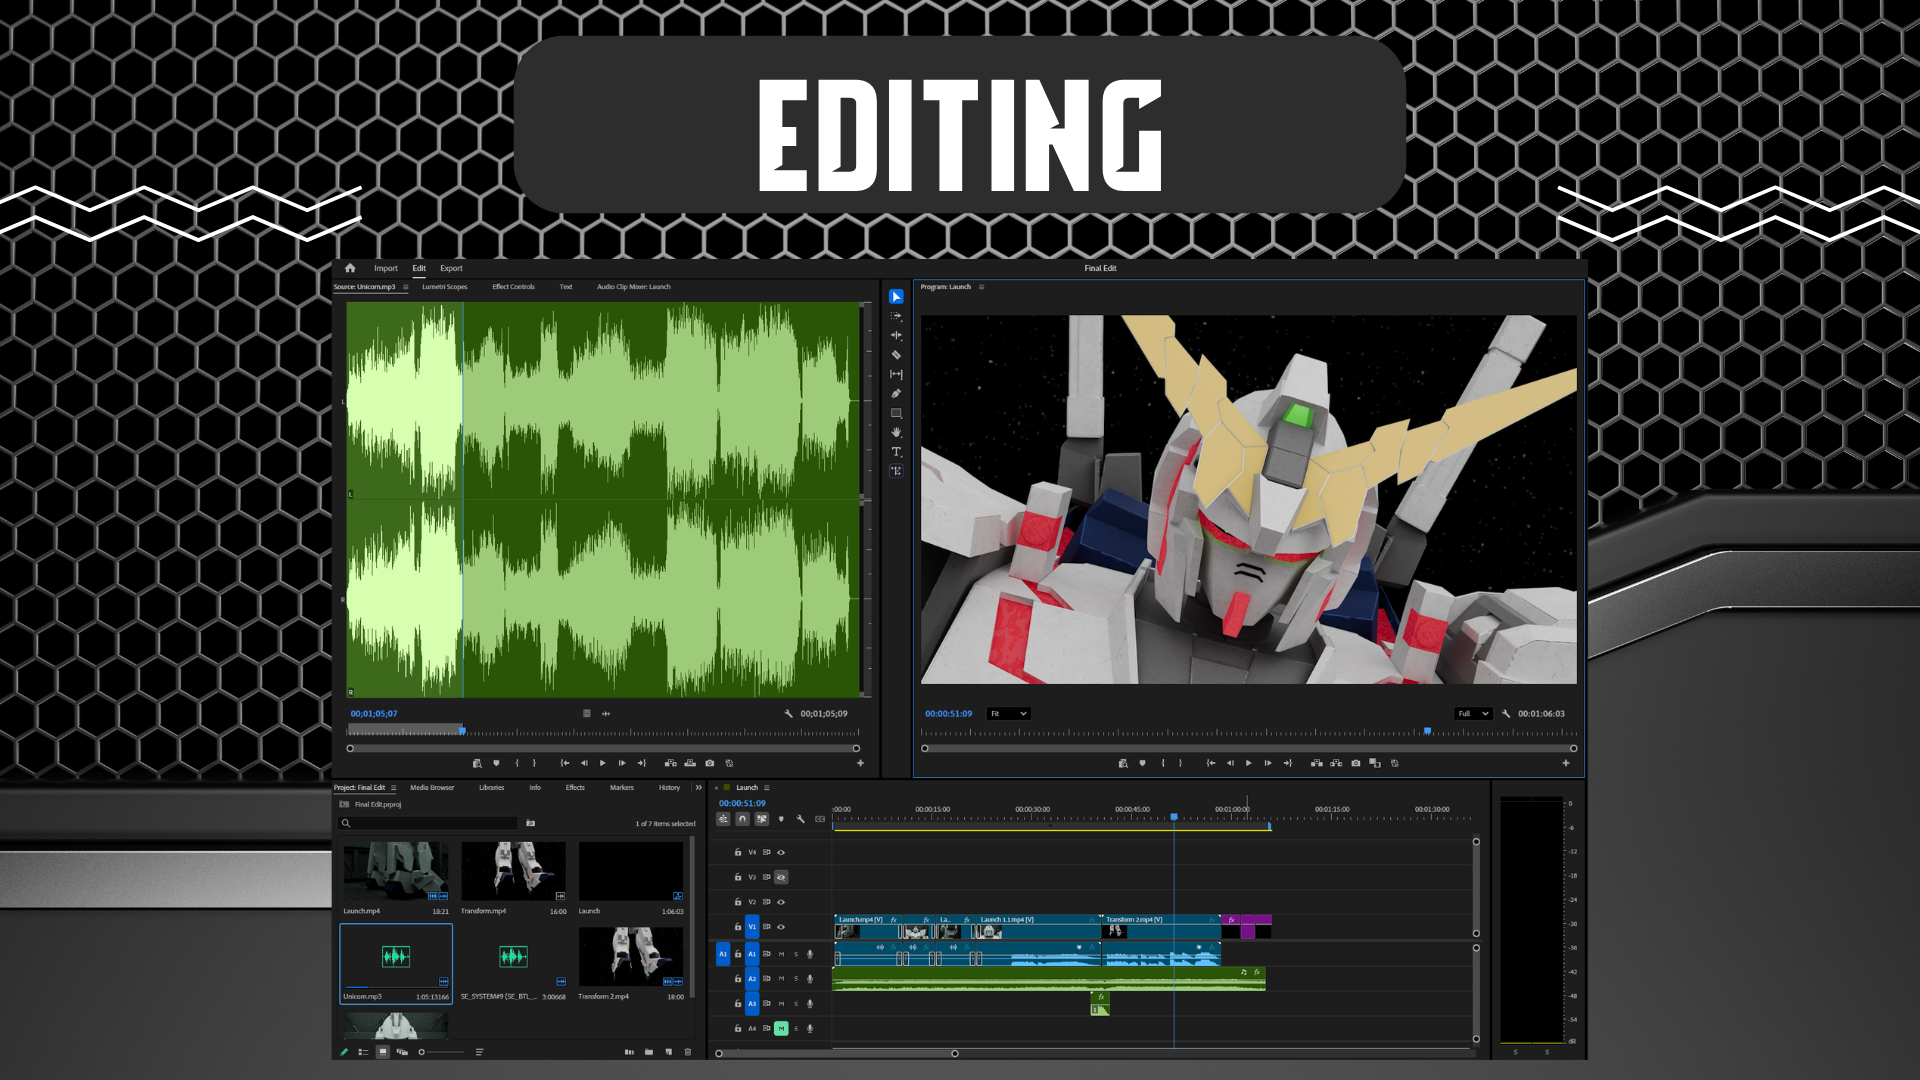Mute the A1 audio track
Screen dimensions: 1920x1080
[x=782, y=954]
